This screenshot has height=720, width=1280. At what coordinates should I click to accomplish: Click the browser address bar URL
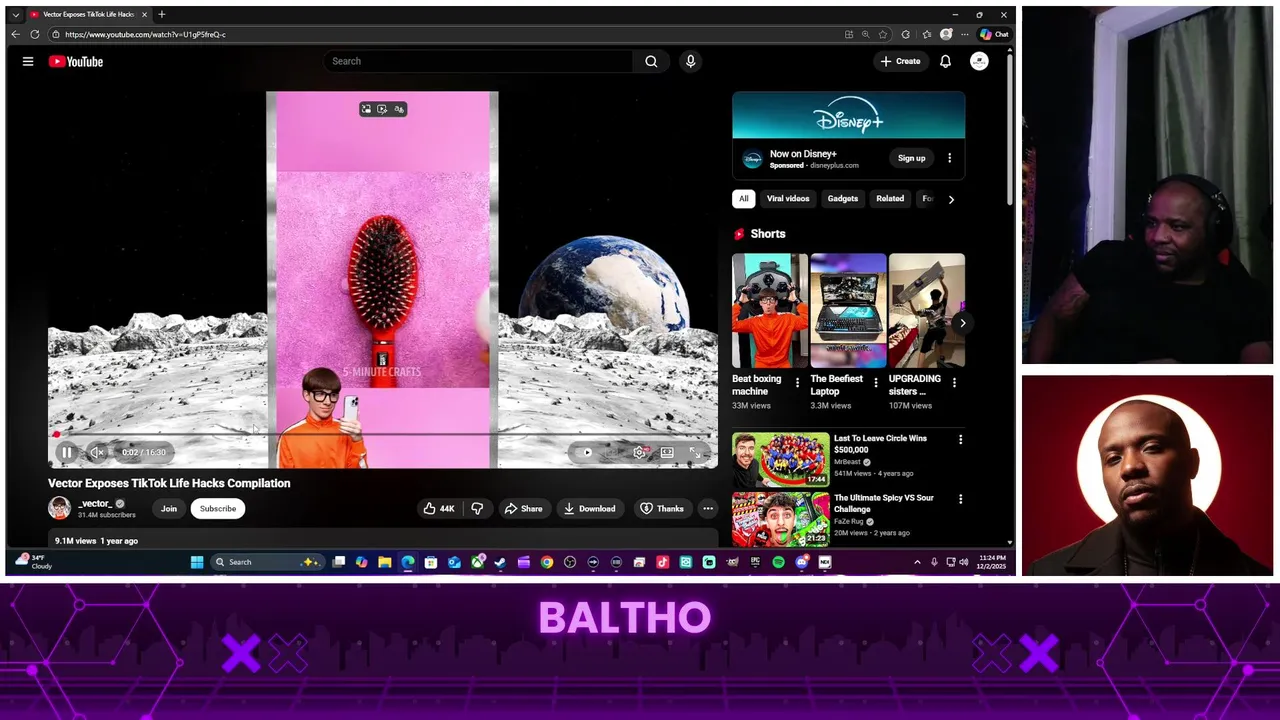pos(145,34)
